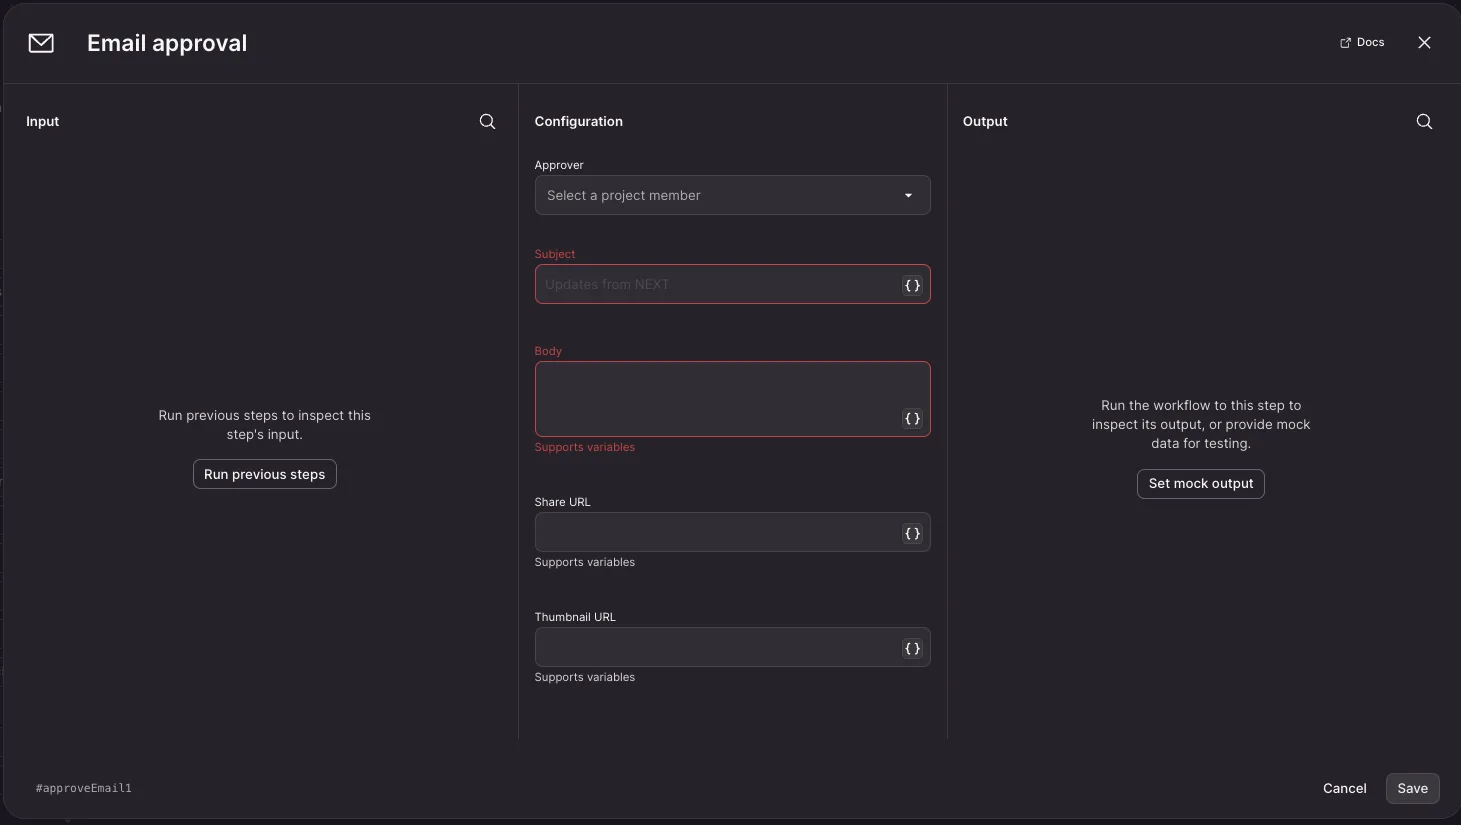Insert variable into Subject via braces icon
The height and width of the screenshot is (825, 1461).
tap(912, 285)
